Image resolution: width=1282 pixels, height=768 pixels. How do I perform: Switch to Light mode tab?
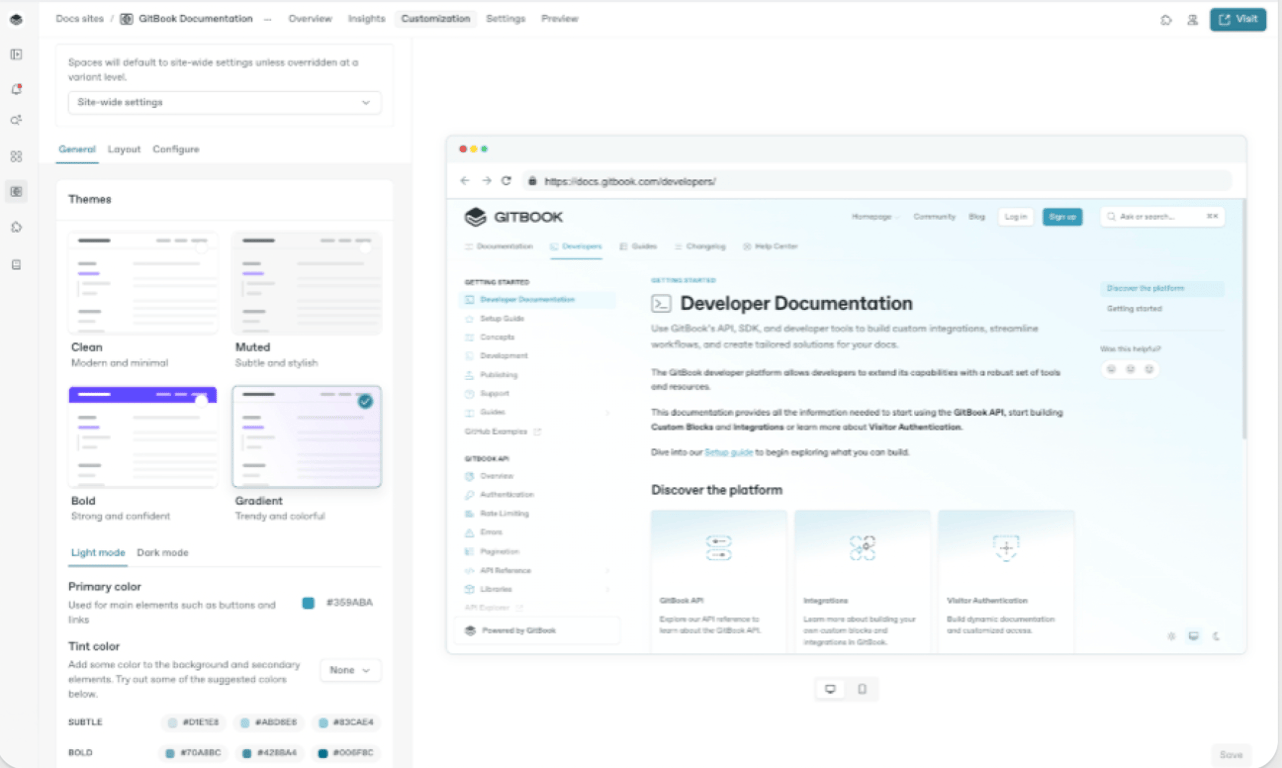pos(98,553)
